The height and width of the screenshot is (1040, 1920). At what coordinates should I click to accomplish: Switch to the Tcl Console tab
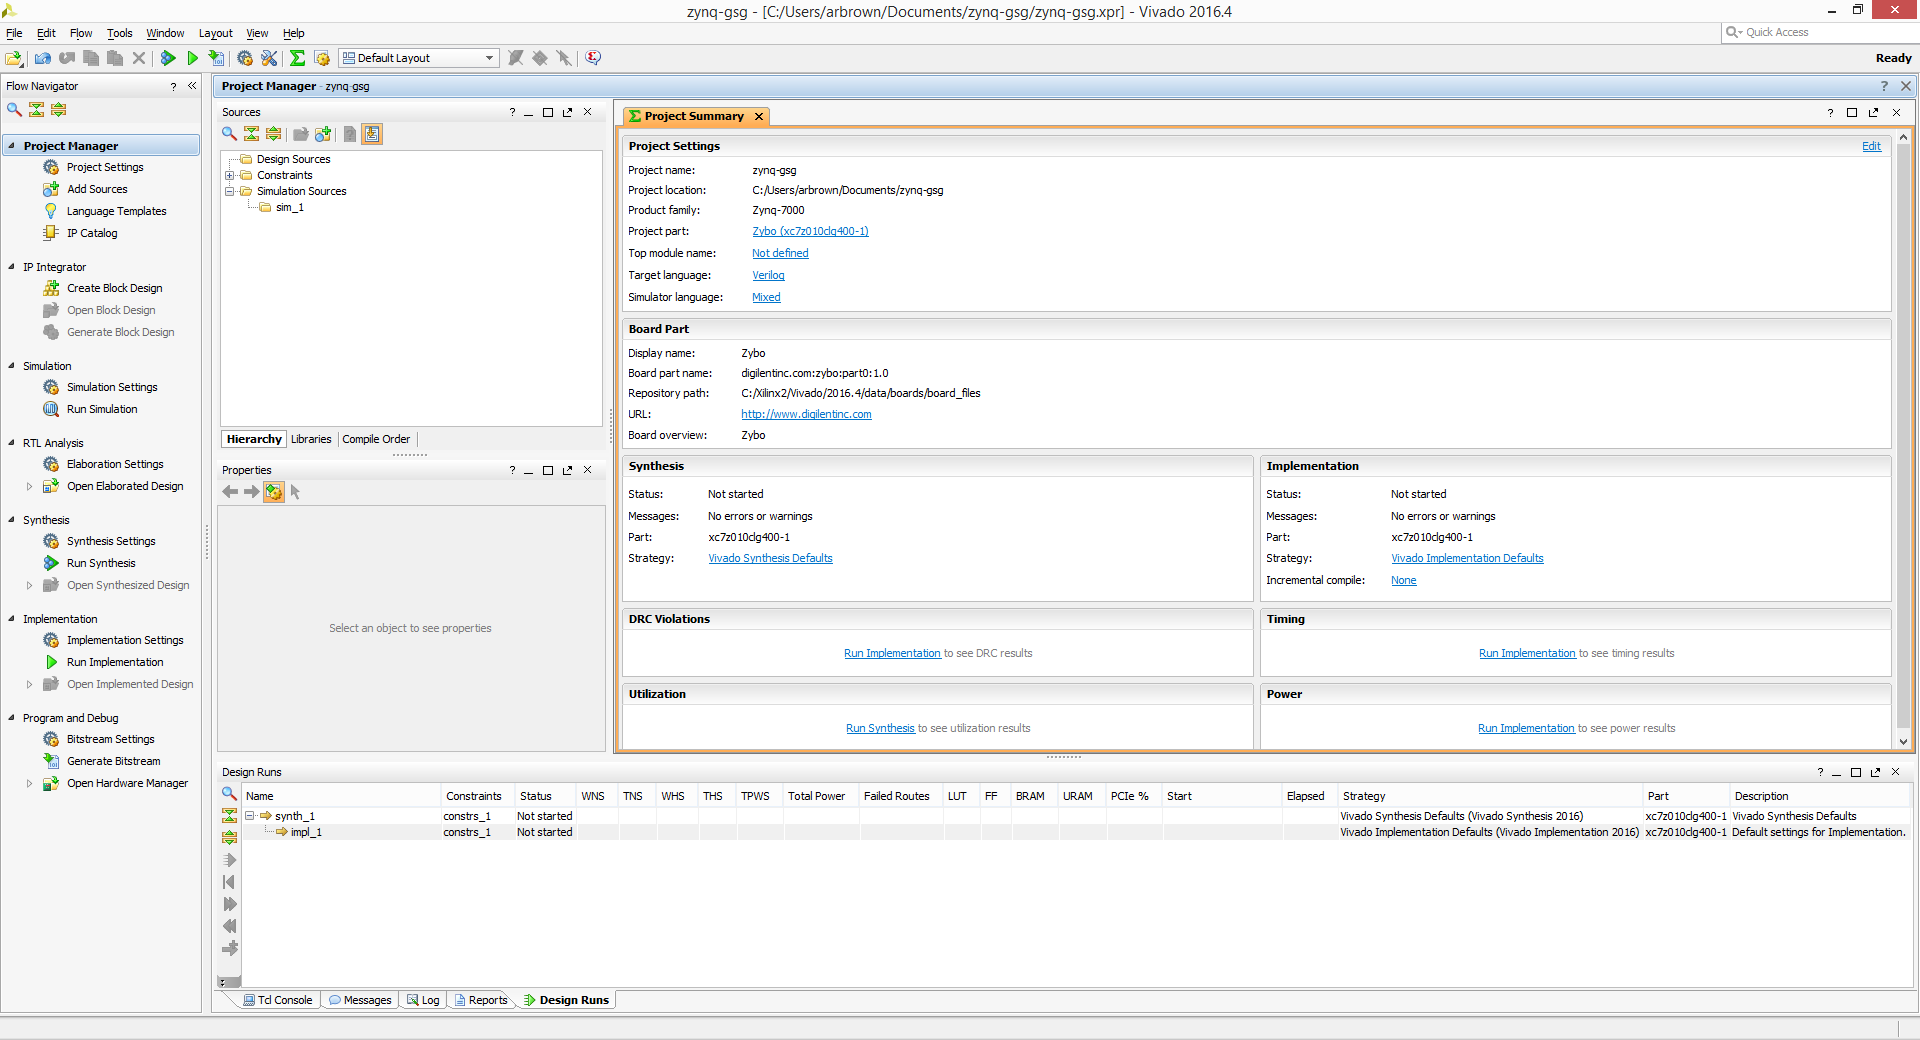(x=278, y=1000)
